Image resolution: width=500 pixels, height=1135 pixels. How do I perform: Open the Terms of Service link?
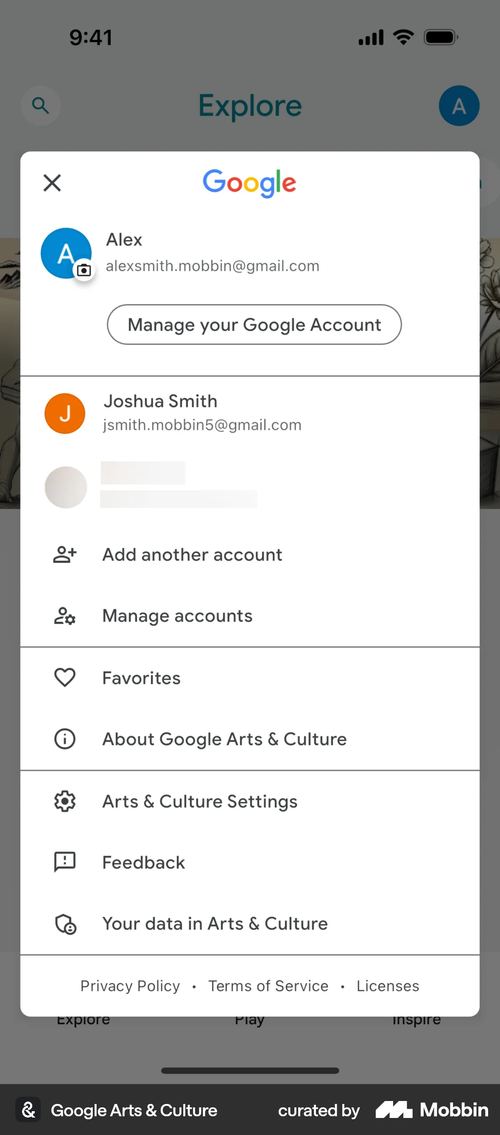[x=268, y=986]
